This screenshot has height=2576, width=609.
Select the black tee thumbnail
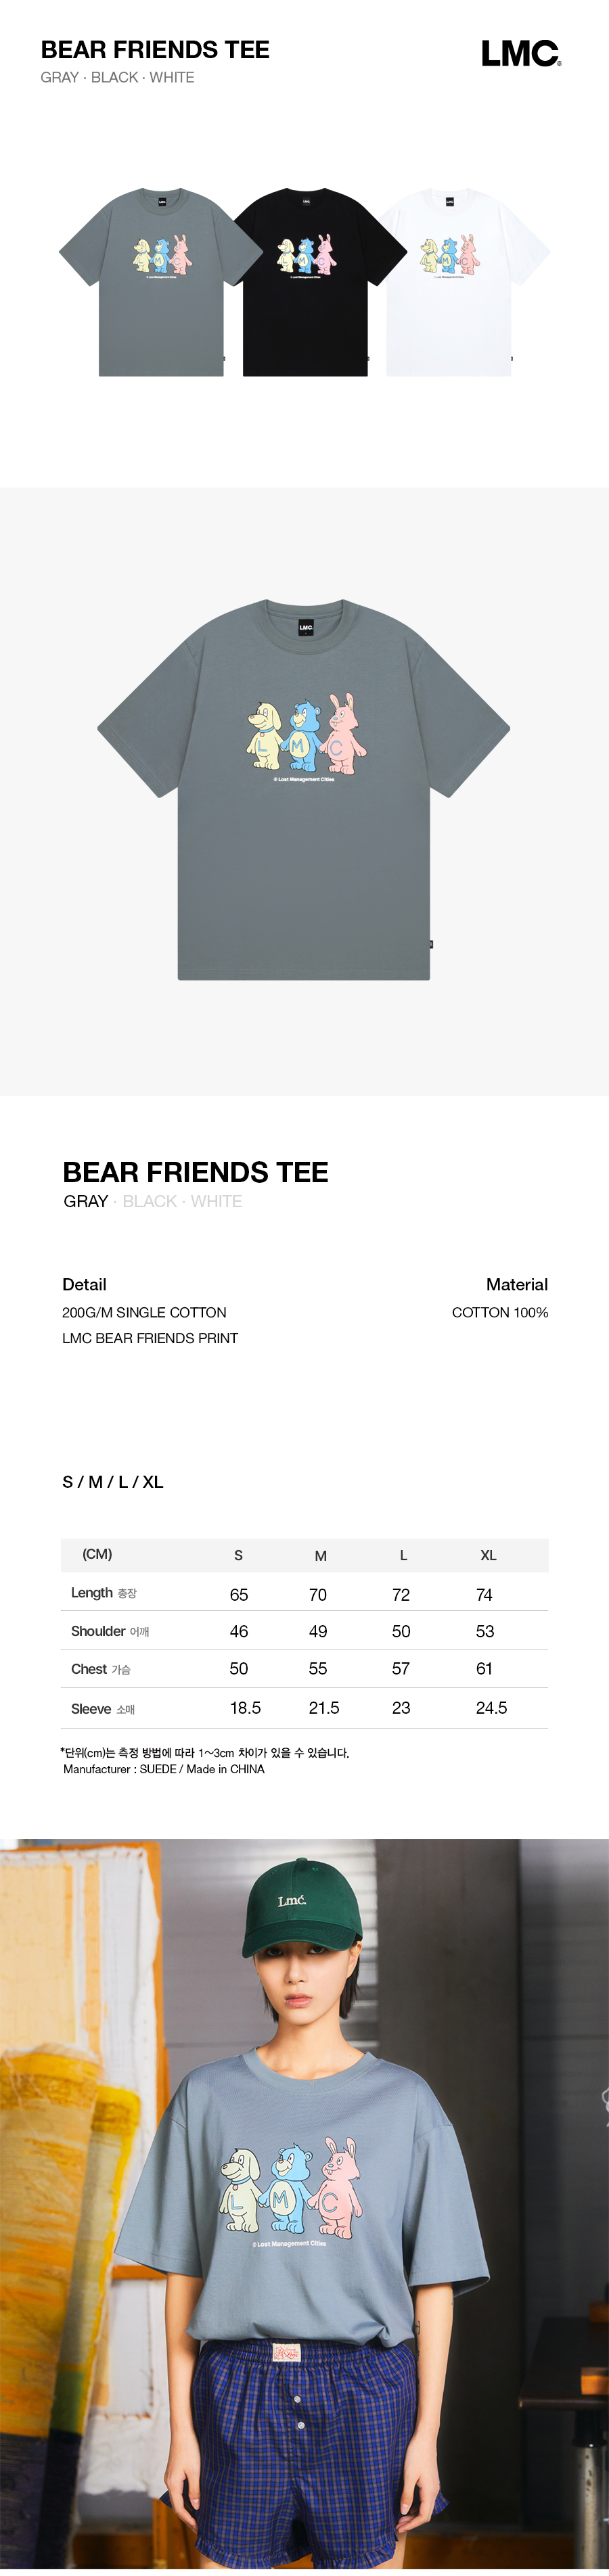pyautogui.click(x=305, y=282)
